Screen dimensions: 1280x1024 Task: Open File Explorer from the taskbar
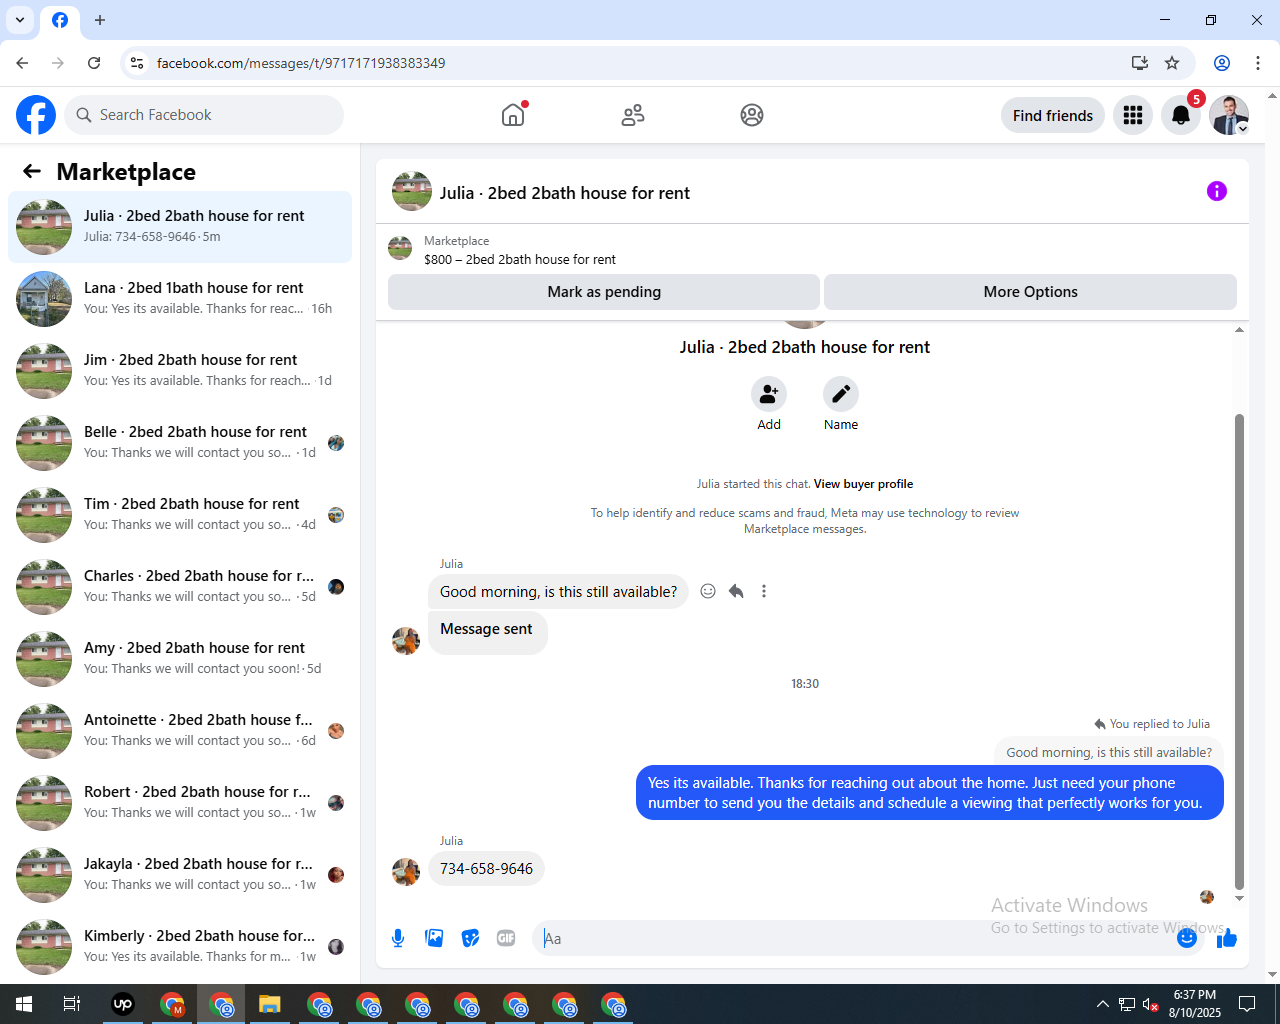point(270,1004)
